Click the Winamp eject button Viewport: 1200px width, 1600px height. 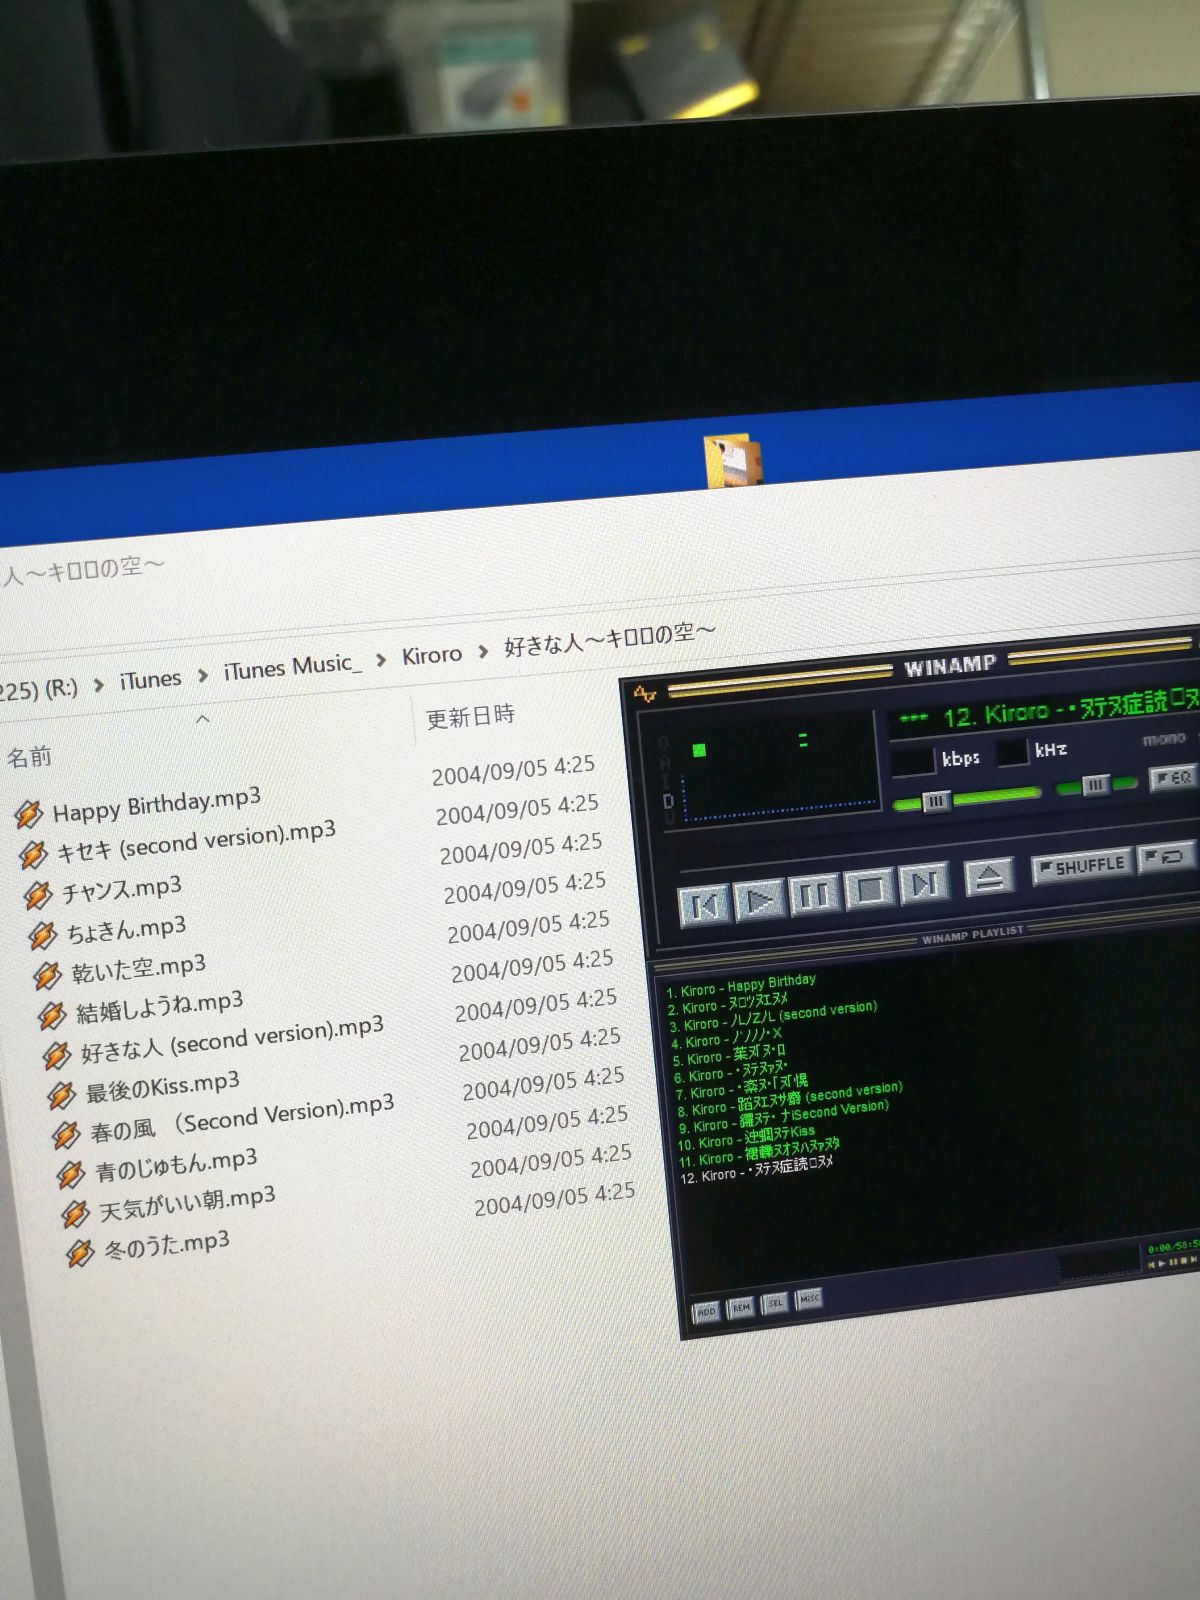(989, 877)
